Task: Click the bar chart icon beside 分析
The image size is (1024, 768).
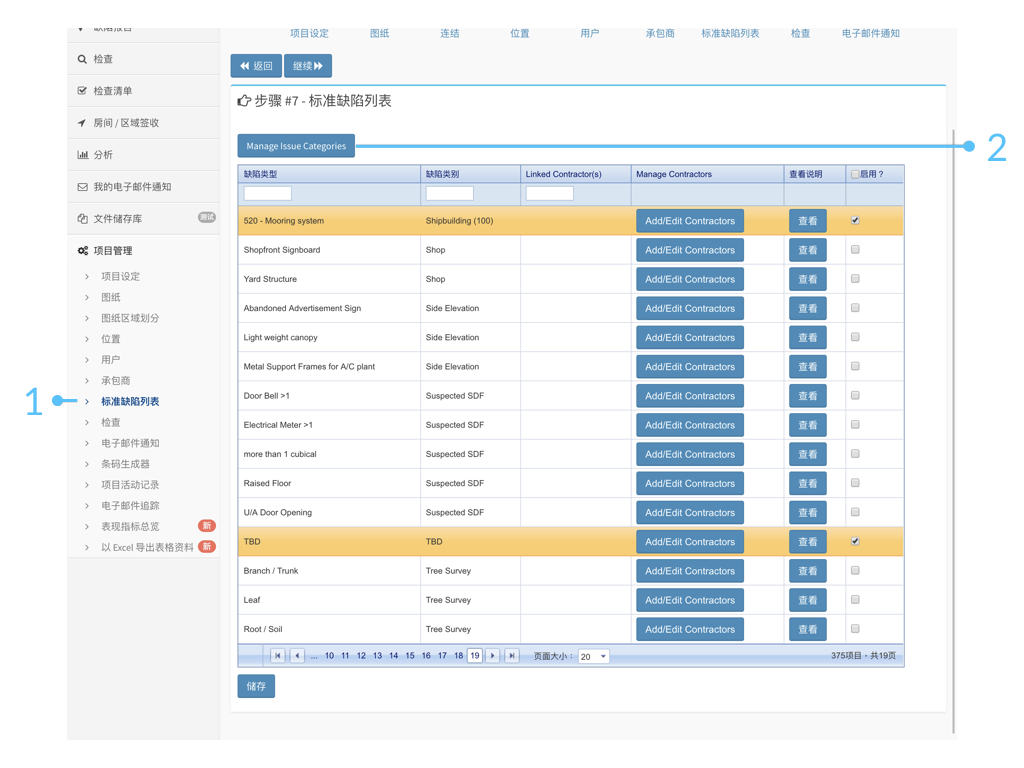Action: pos(82,155)
